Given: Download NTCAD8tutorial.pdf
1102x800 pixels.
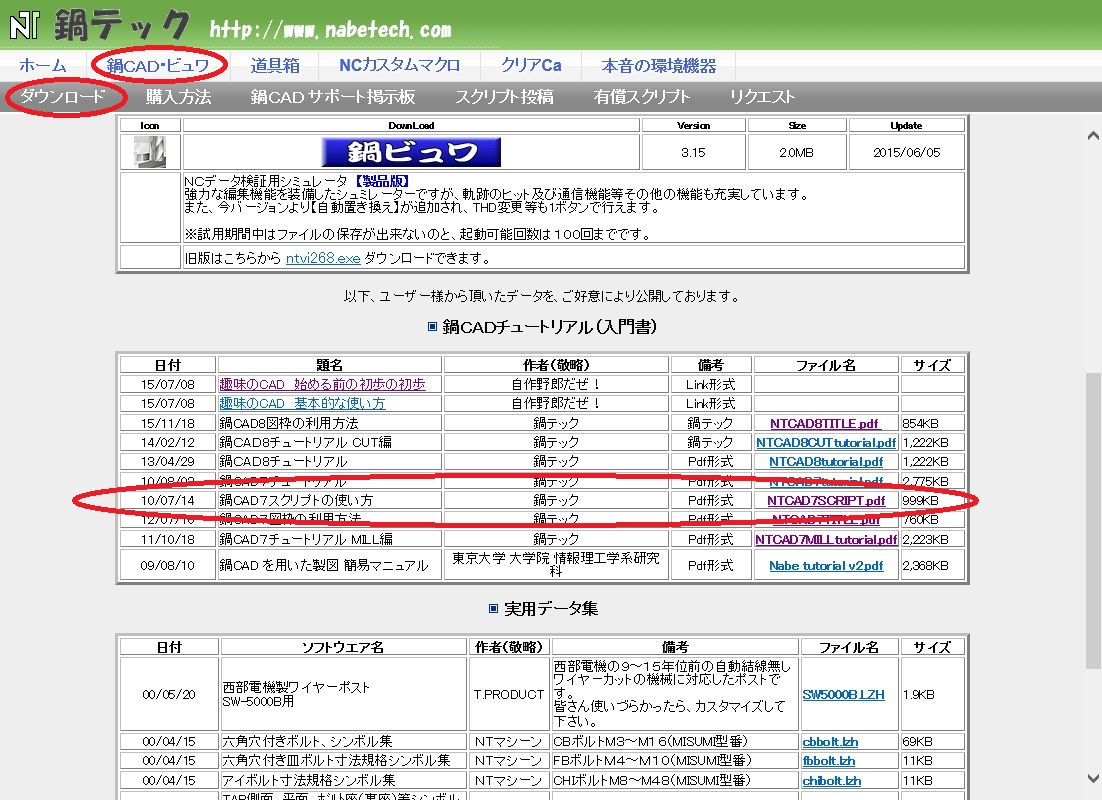Looking at the screenshot, I should click(826, 461).
